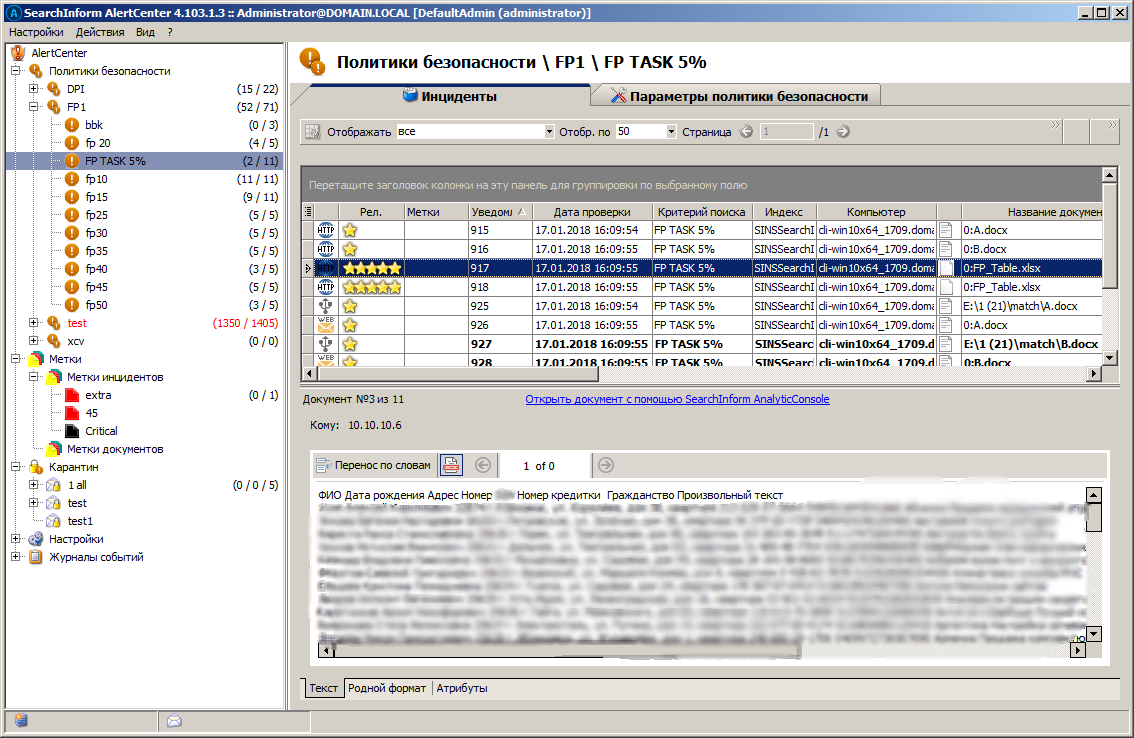The width and height of the screenshot is (1134, 738).
Task: Click the page number input field
Action: pyautogui.click(x=787, y=132)
